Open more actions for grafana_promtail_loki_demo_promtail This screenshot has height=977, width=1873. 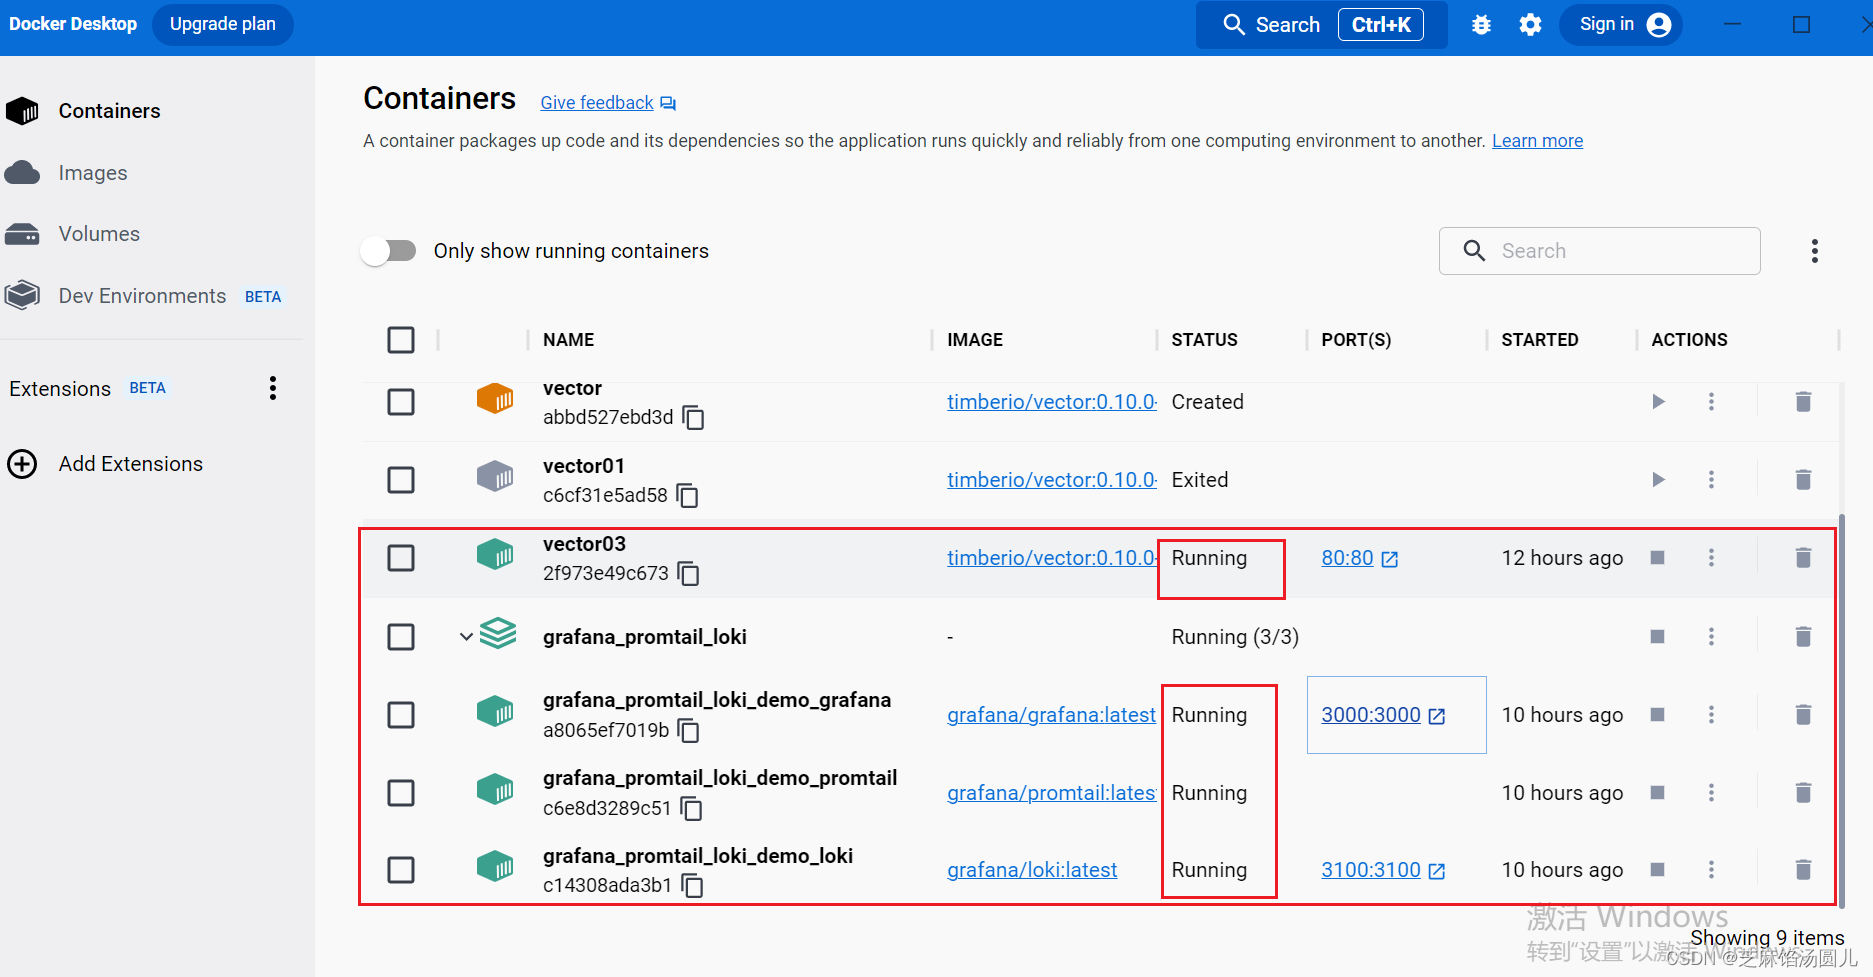1711,793
